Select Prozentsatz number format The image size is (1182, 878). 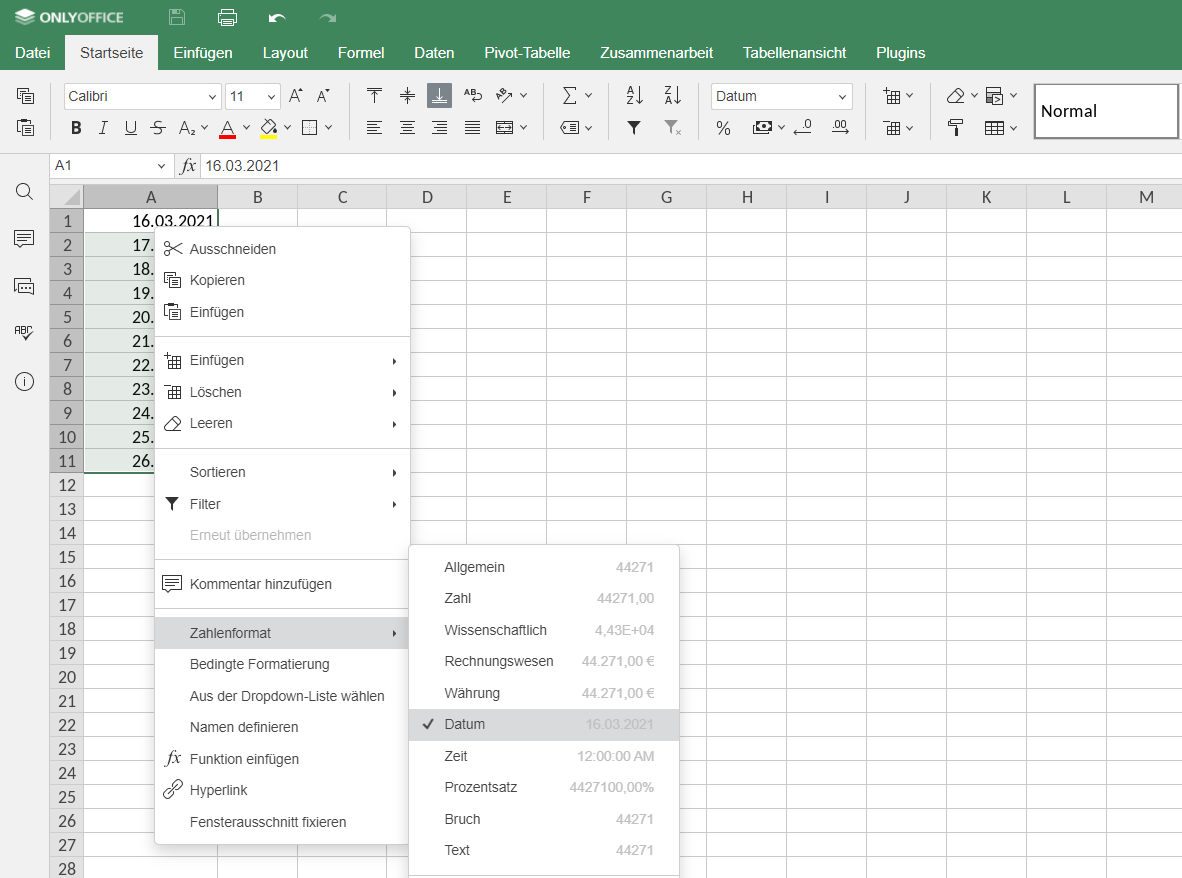[544, 788]
